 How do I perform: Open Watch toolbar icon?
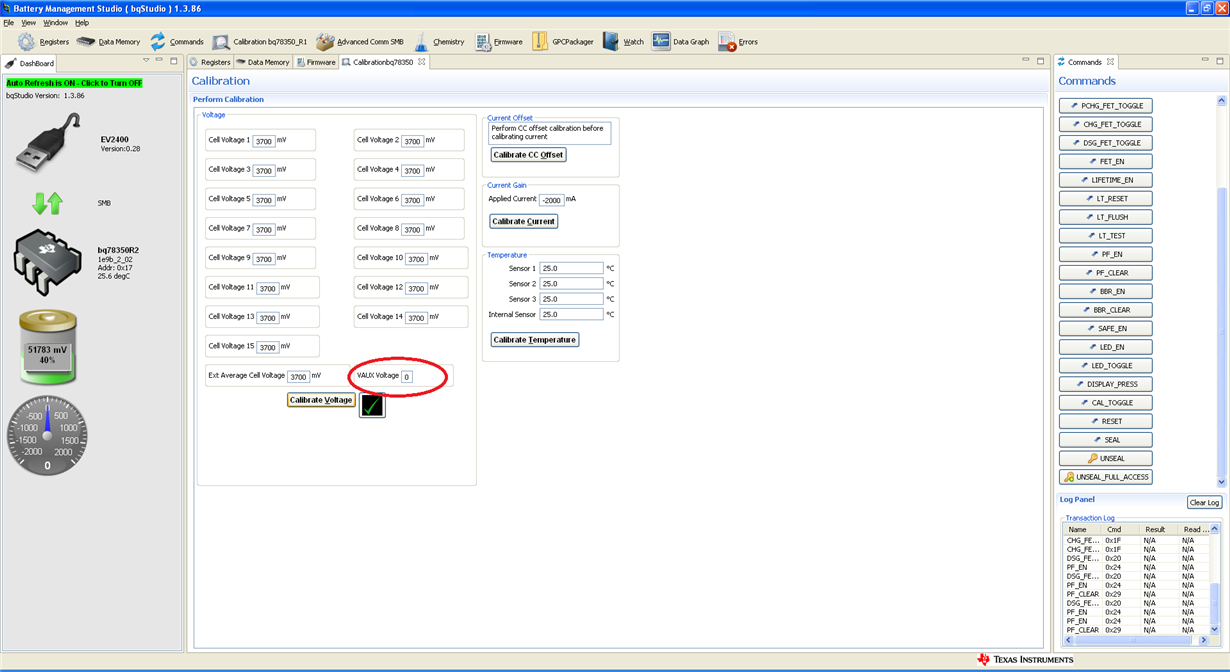coord(623,42)
